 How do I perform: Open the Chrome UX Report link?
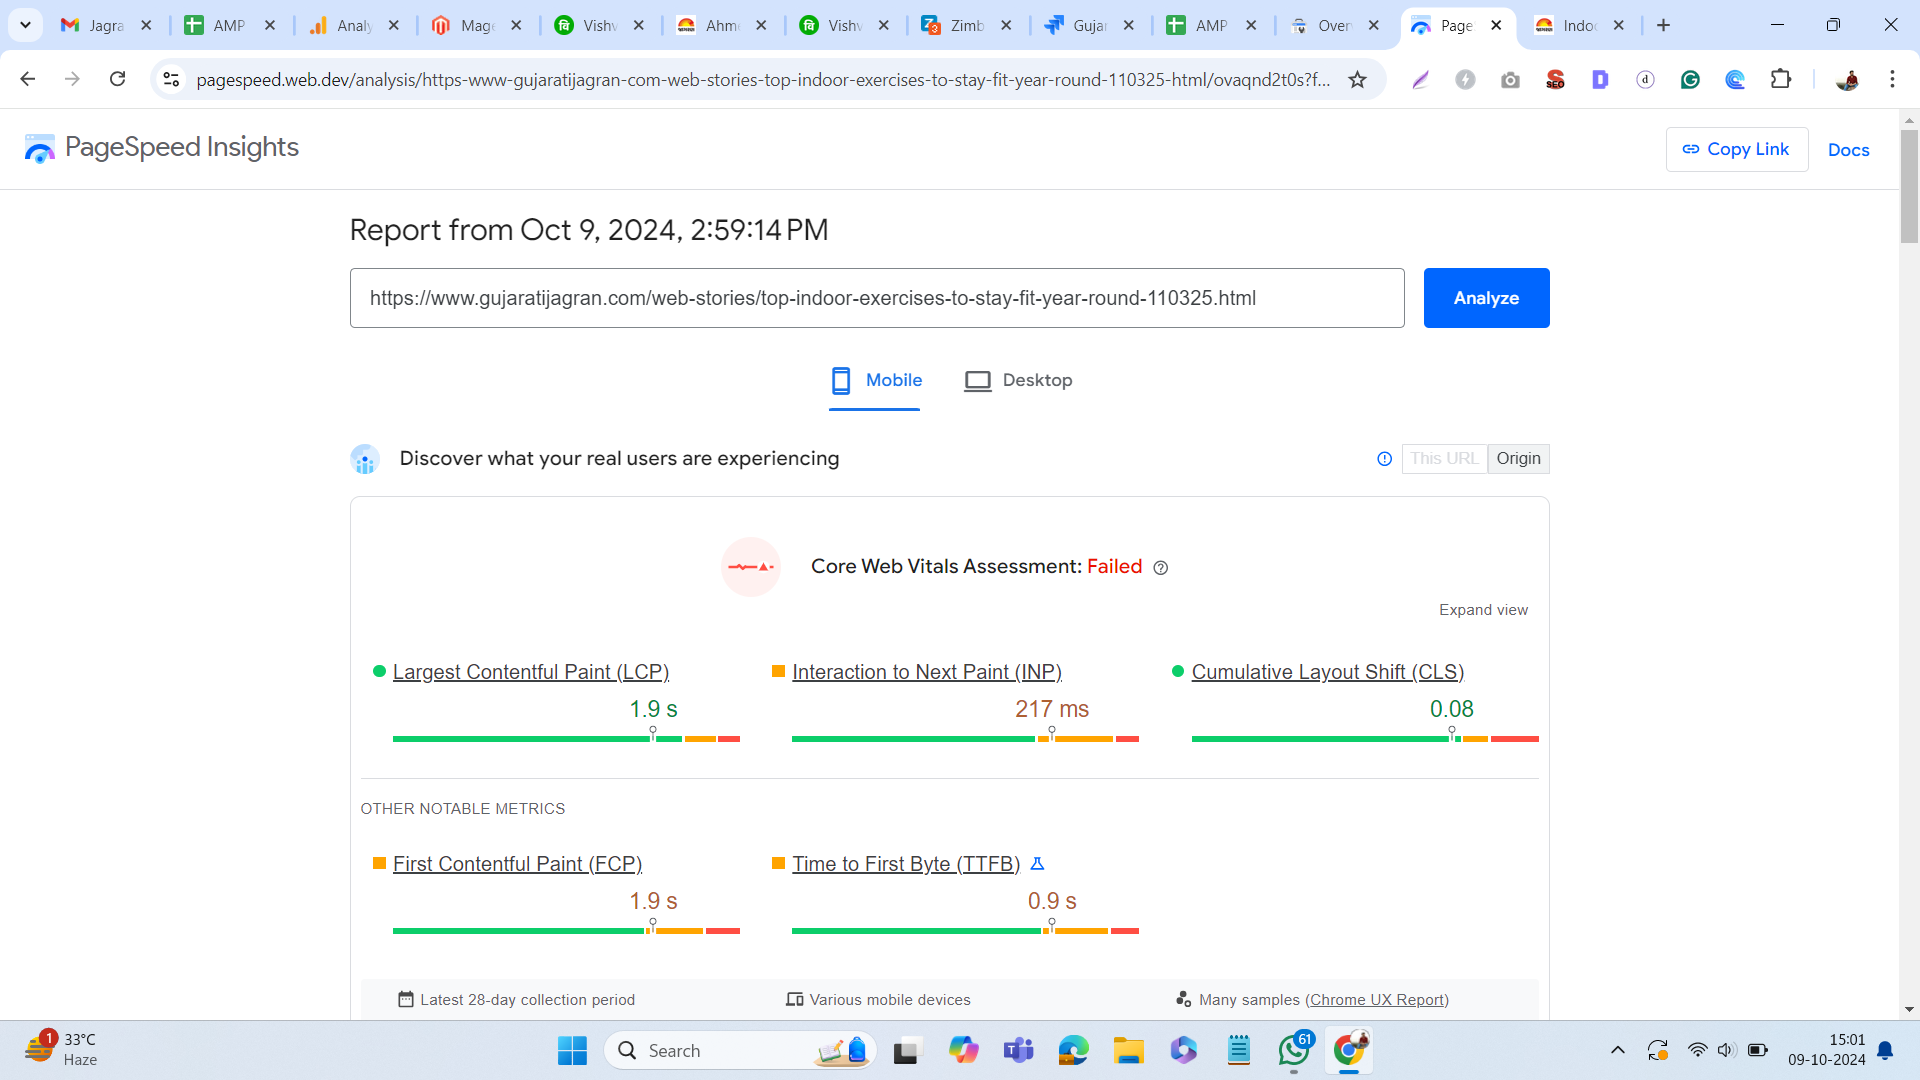tap(1377, 999)
